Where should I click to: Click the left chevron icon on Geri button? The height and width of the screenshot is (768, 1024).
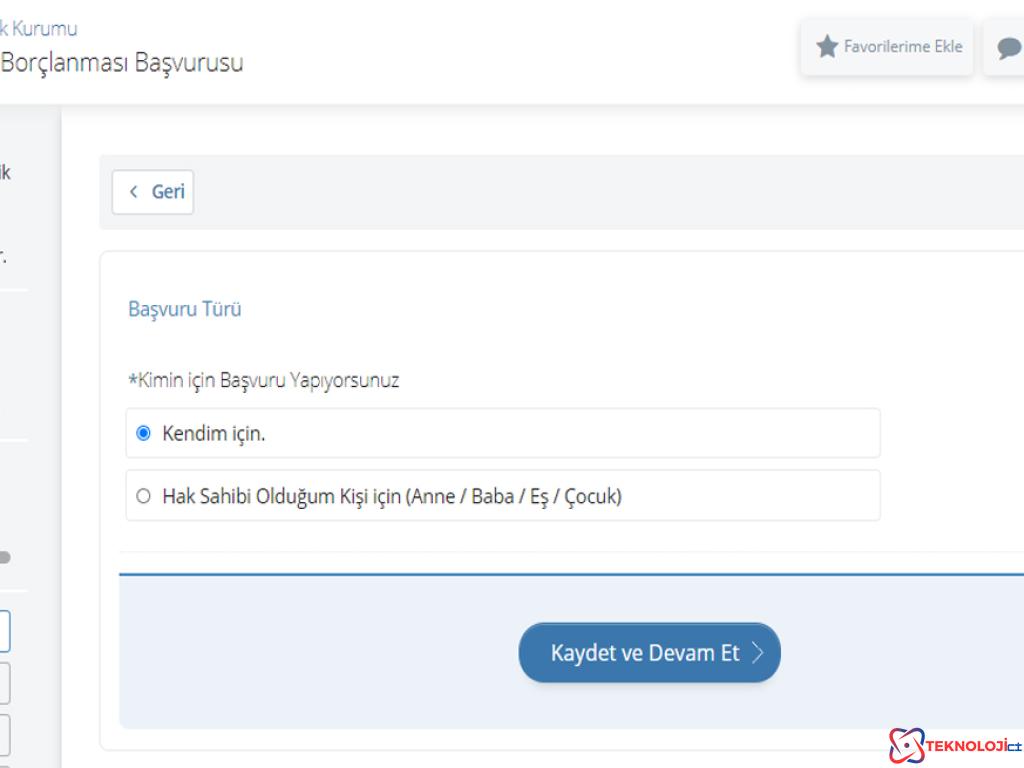135,191
